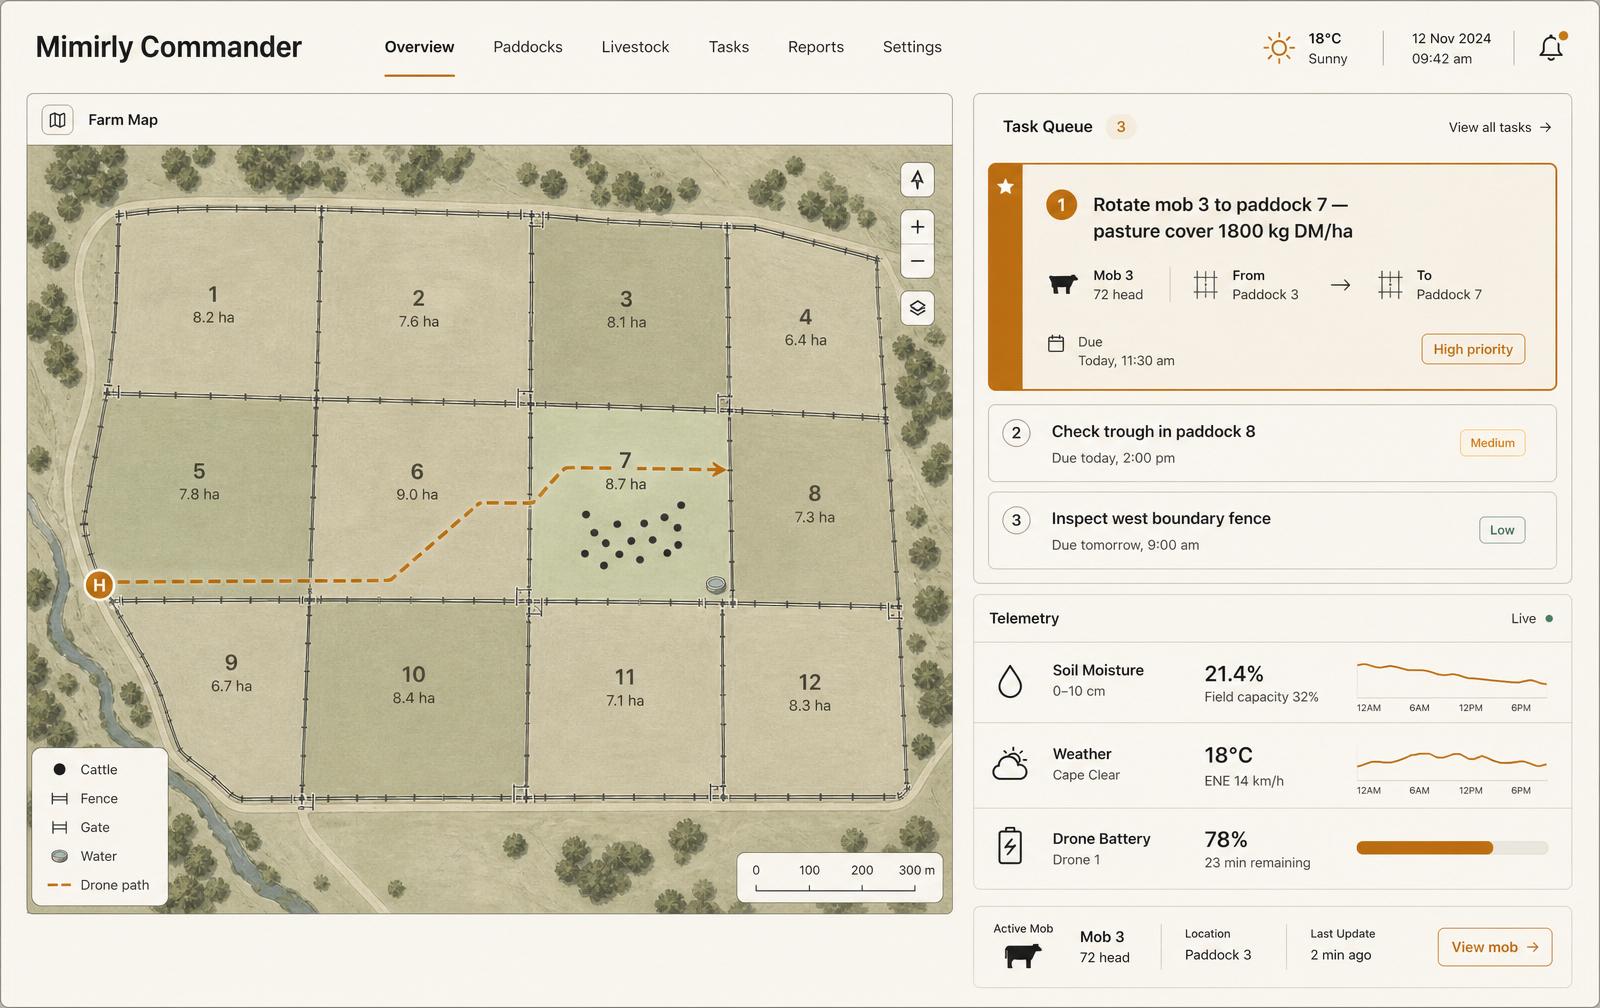Open the Overview tab
Viewport: 1600px width, 1008px height.
tap(419, 47)
